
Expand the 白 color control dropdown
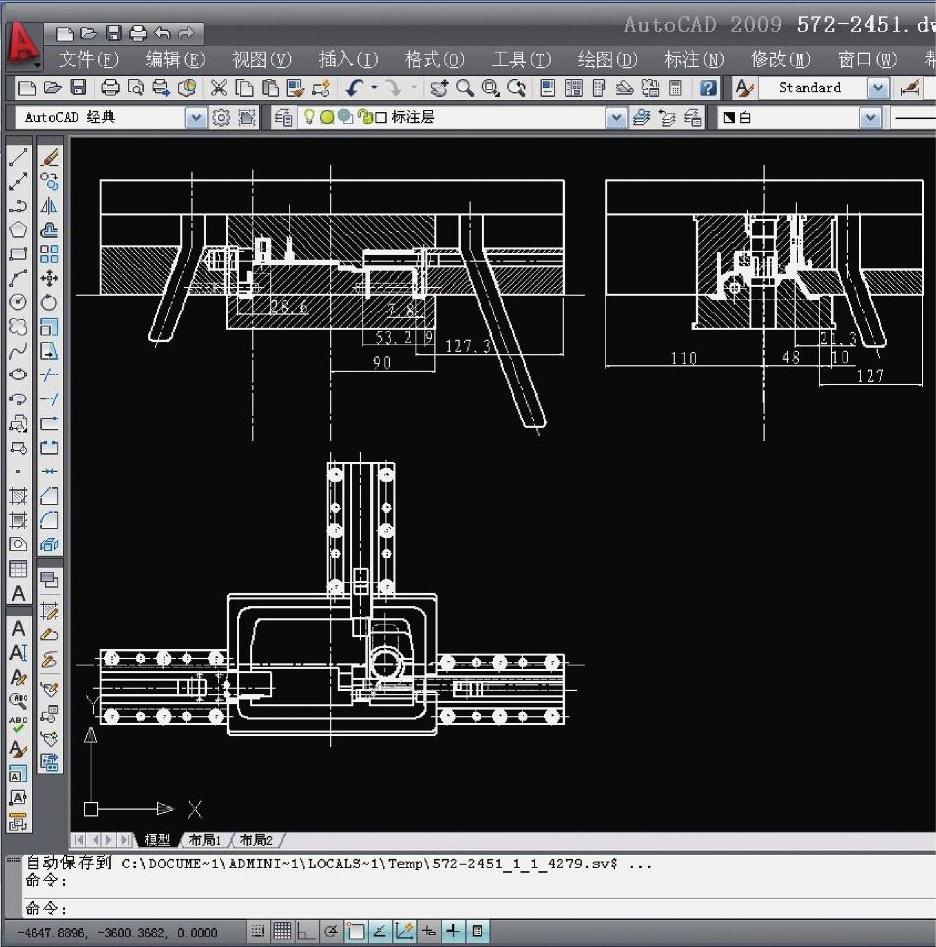point(870,117)
